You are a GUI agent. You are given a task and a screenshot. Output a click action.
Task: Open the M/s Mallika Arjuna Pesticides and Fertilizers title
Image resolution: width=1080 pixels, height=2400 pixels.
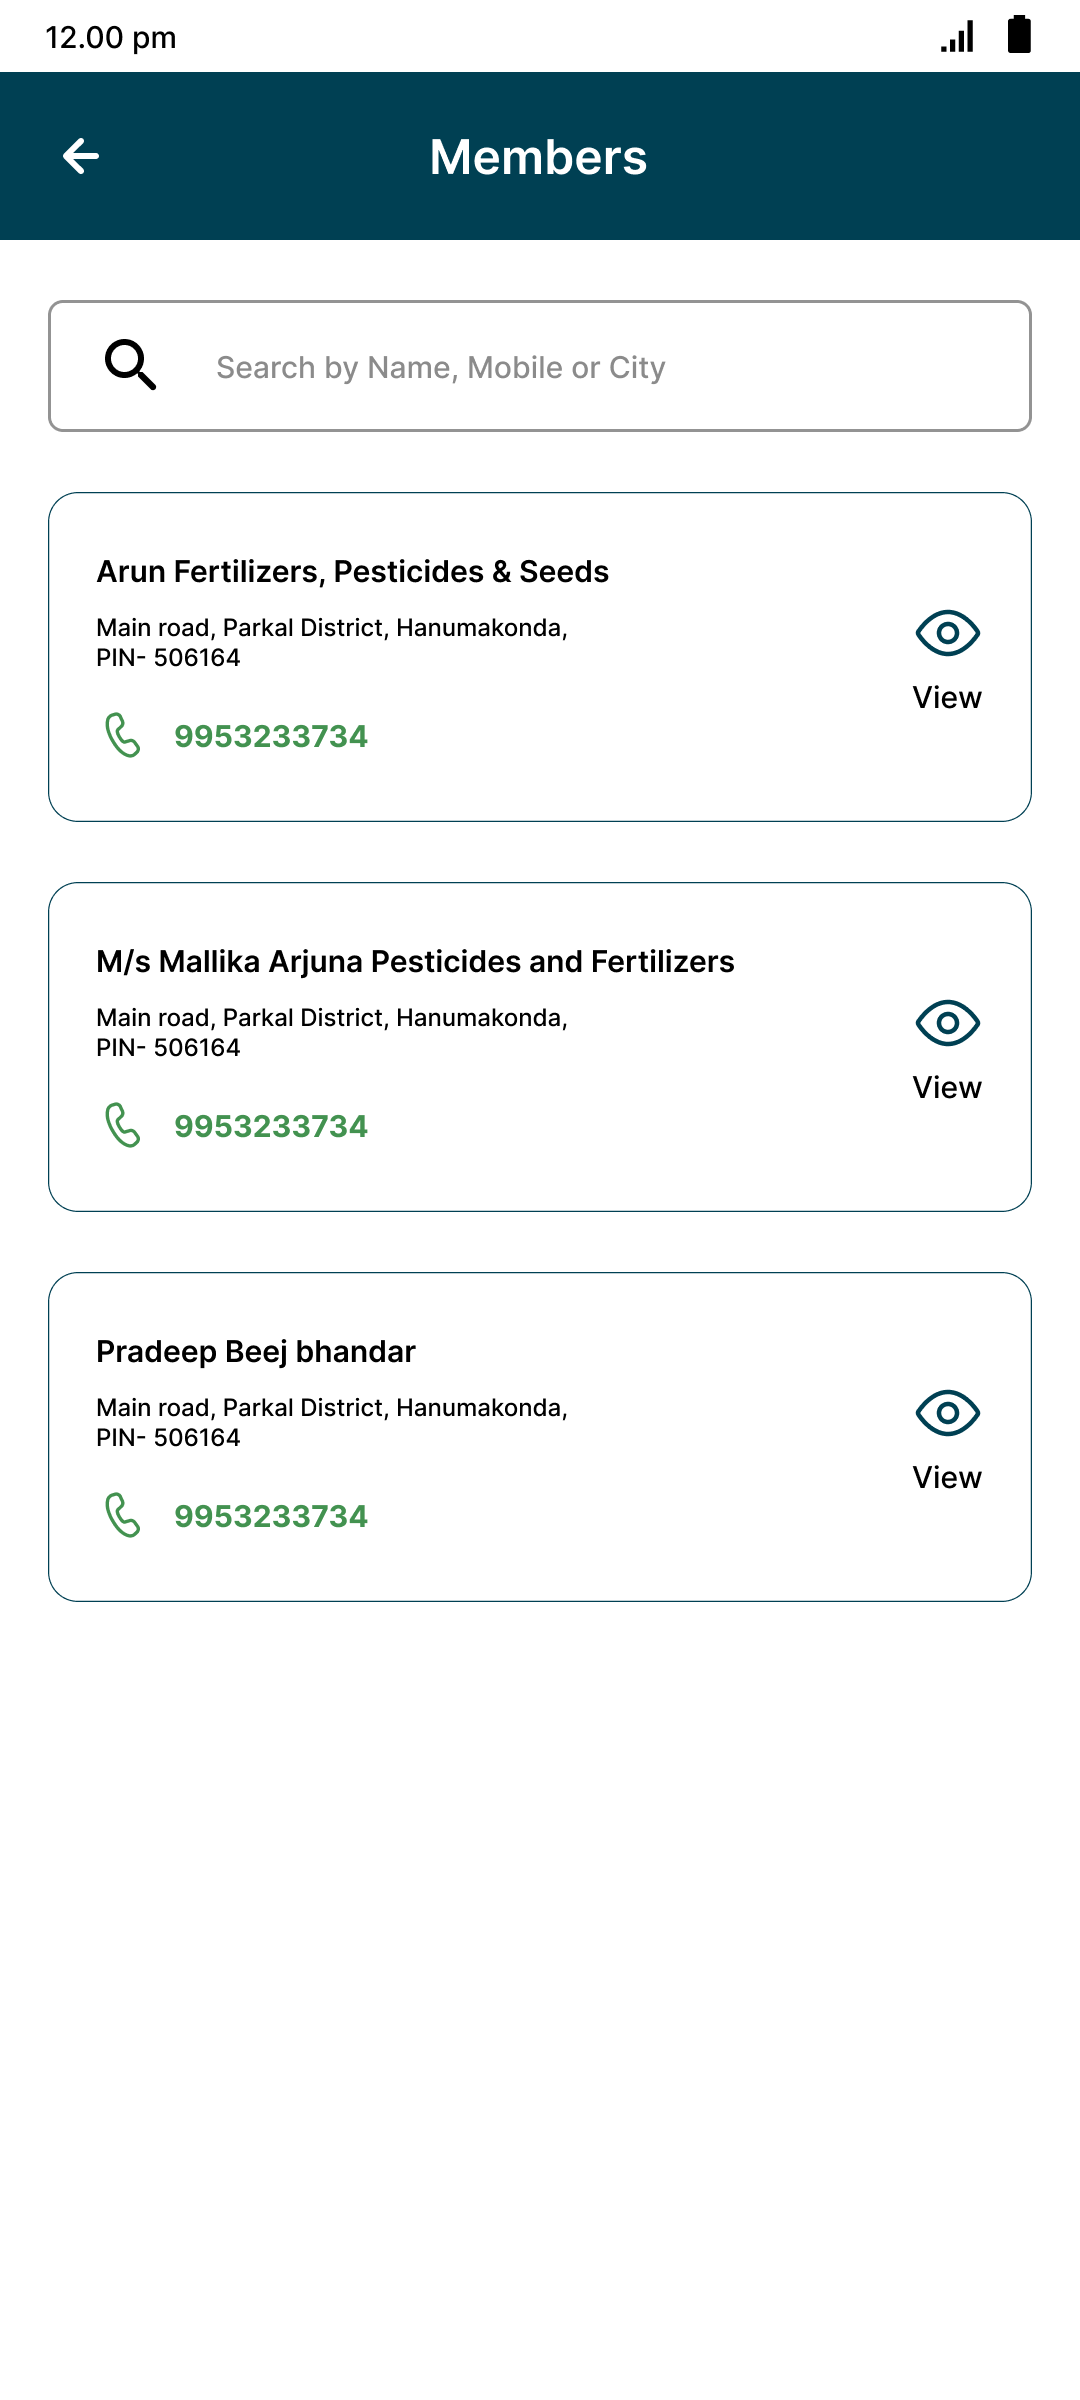coord(415,962)
